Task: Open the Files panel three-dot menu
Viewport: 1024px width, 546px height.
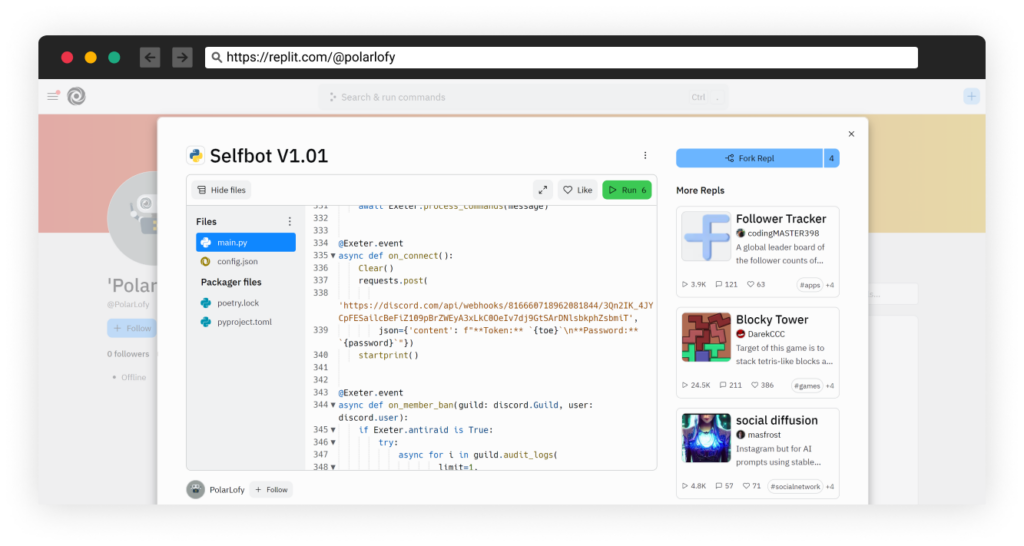Action: 290,221
